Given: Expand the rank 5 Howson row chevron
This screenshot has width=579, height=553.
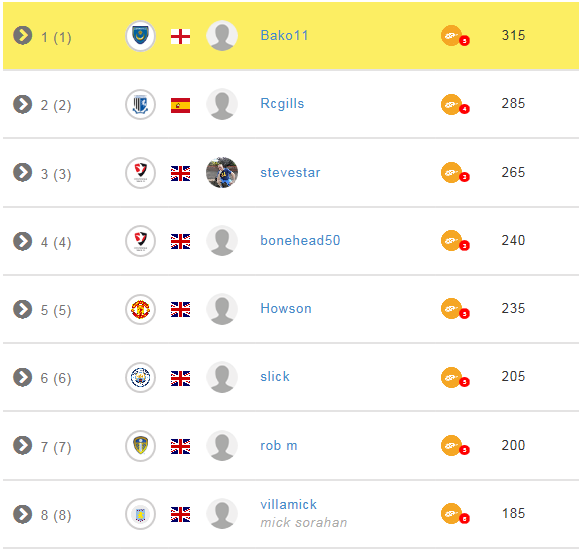Looking at the screenshot, I should tap(23, 309).
